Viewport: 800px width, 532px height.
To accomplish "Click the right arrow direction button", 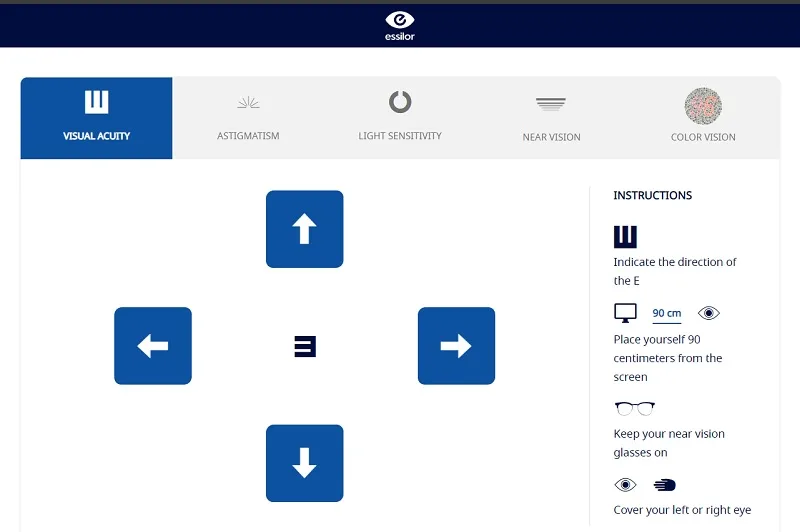I will pos(456,346).
